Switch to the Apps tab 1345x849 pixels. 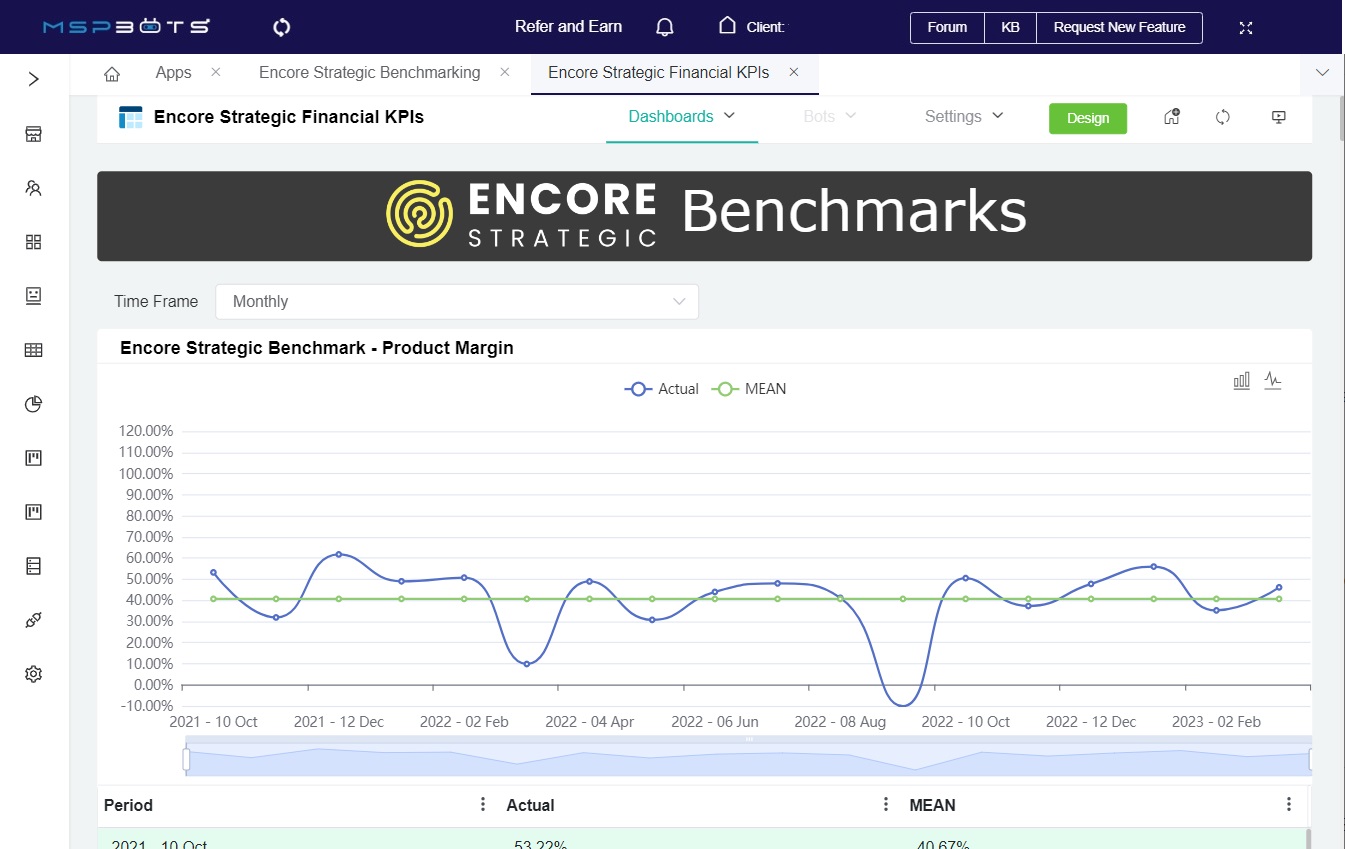click(172, 72)
